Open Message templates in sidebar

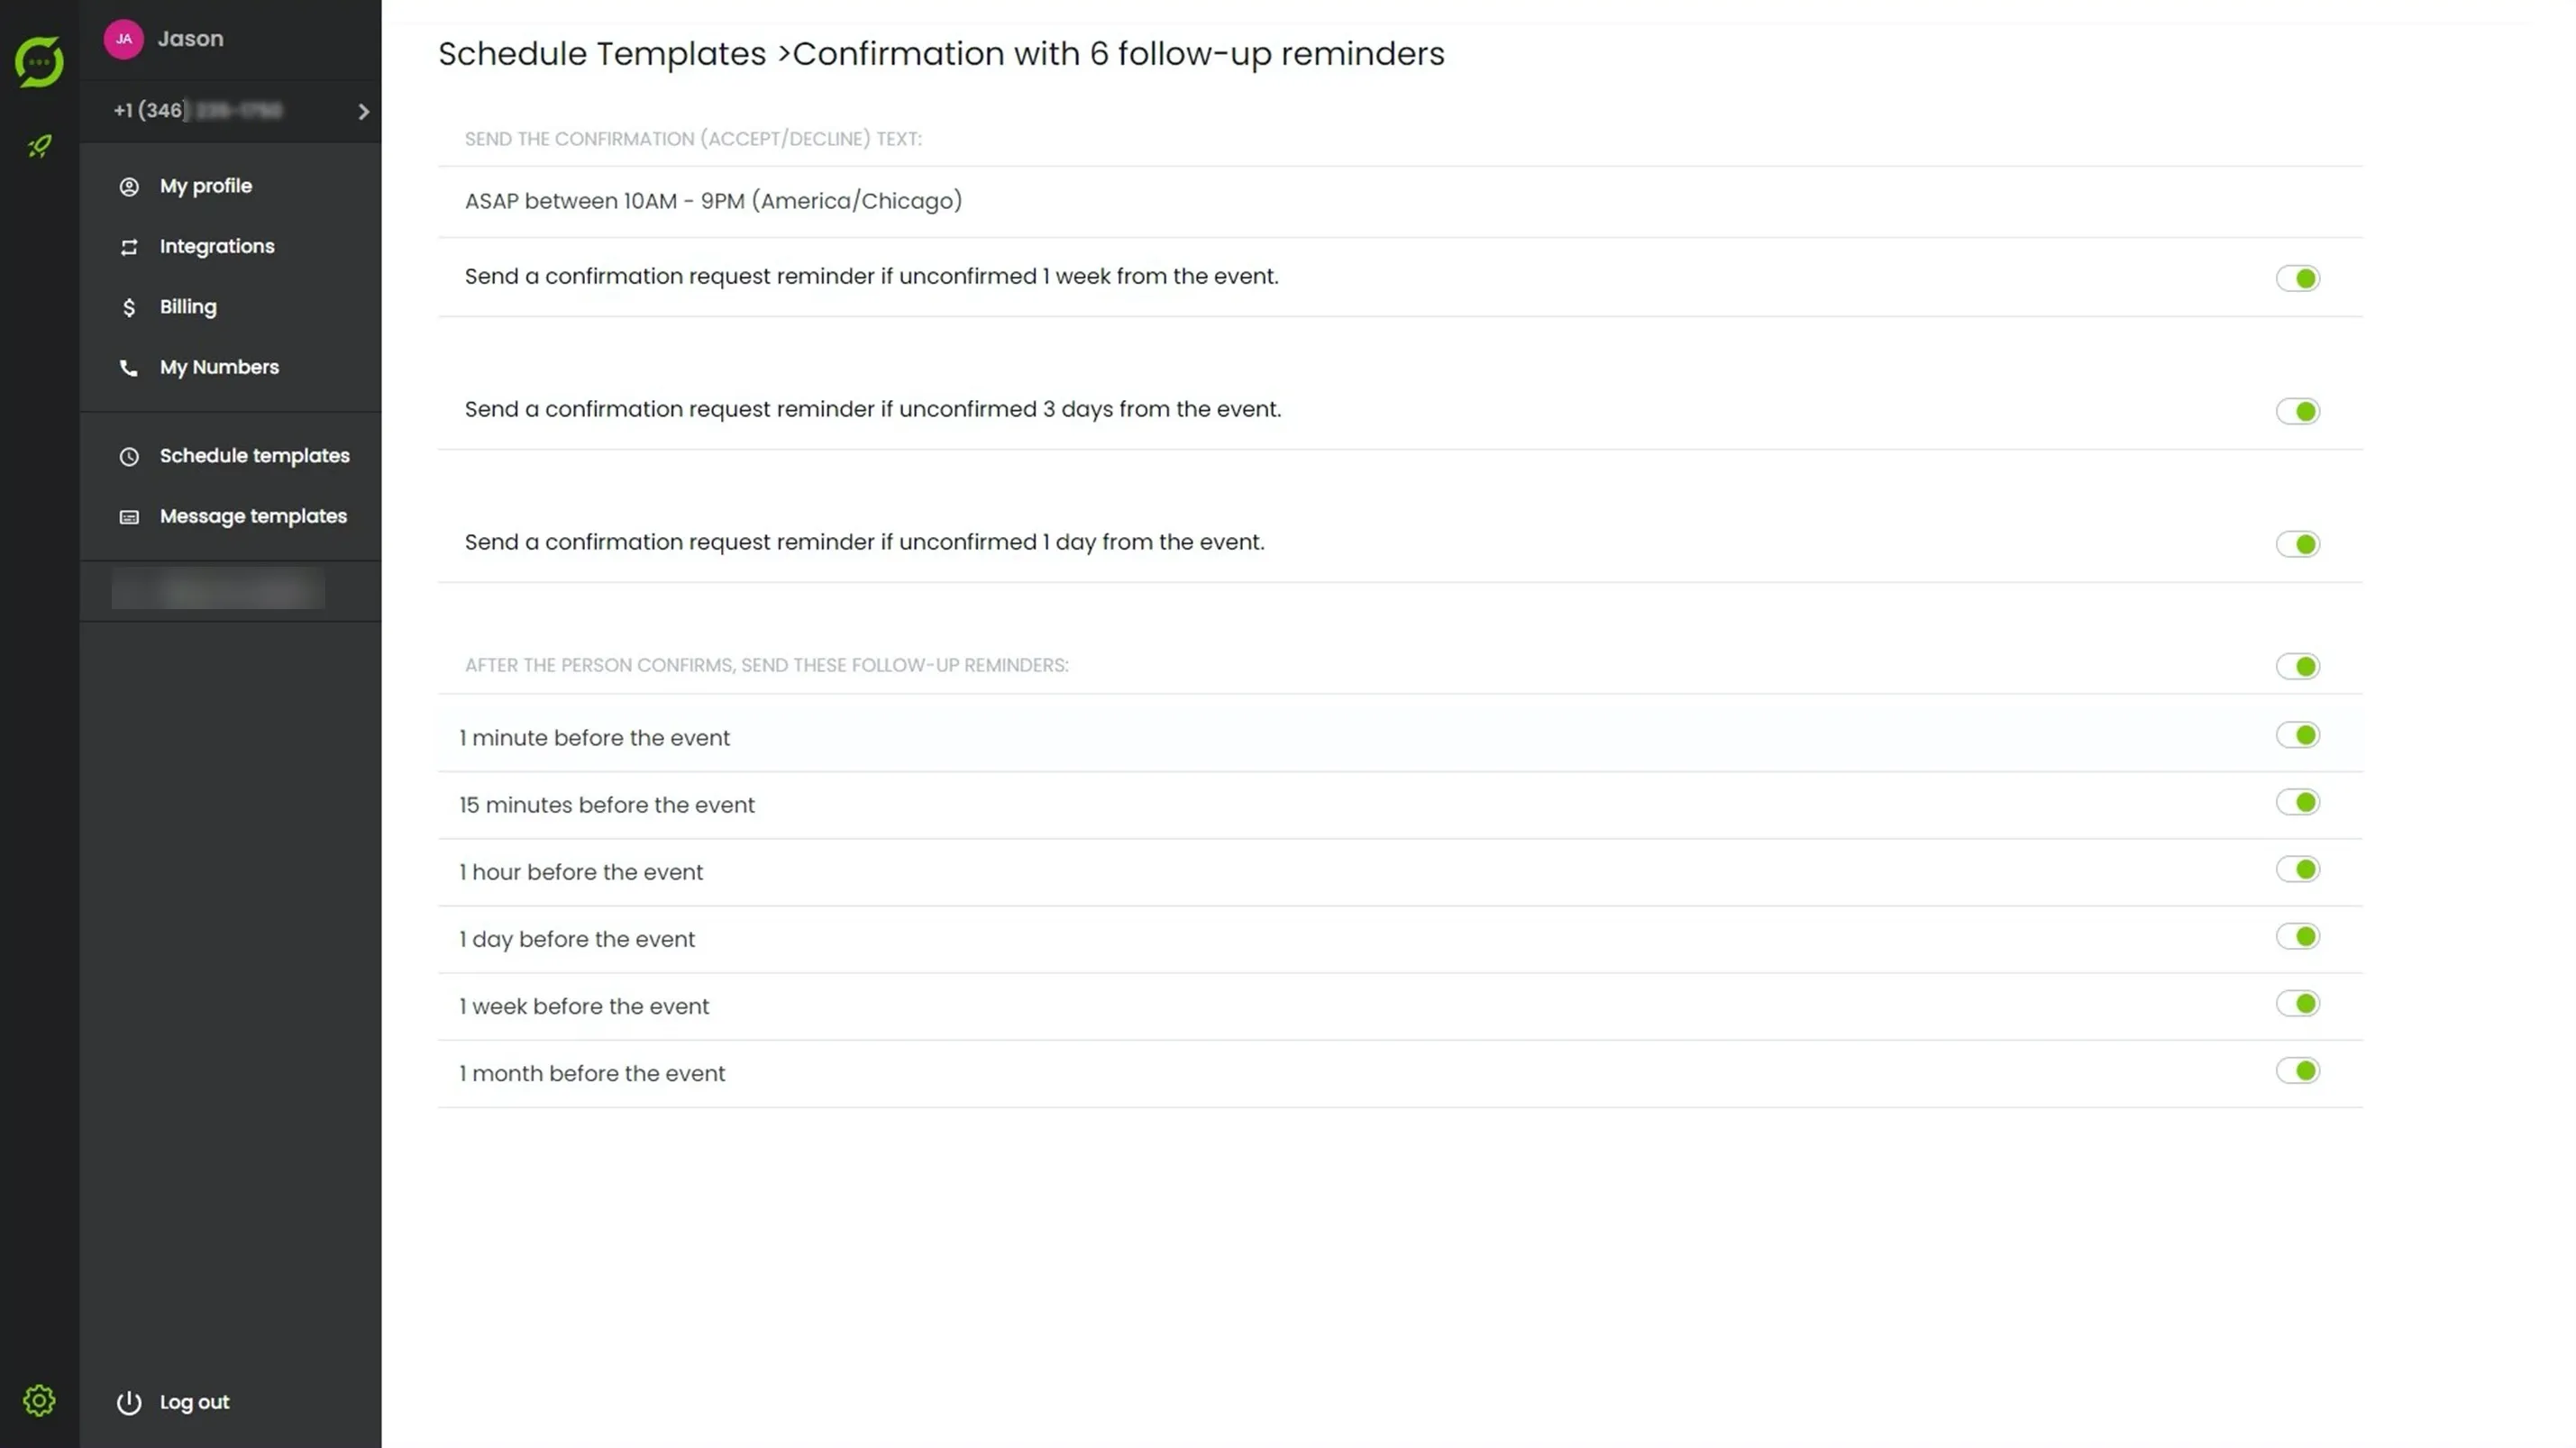pos(253,517)
